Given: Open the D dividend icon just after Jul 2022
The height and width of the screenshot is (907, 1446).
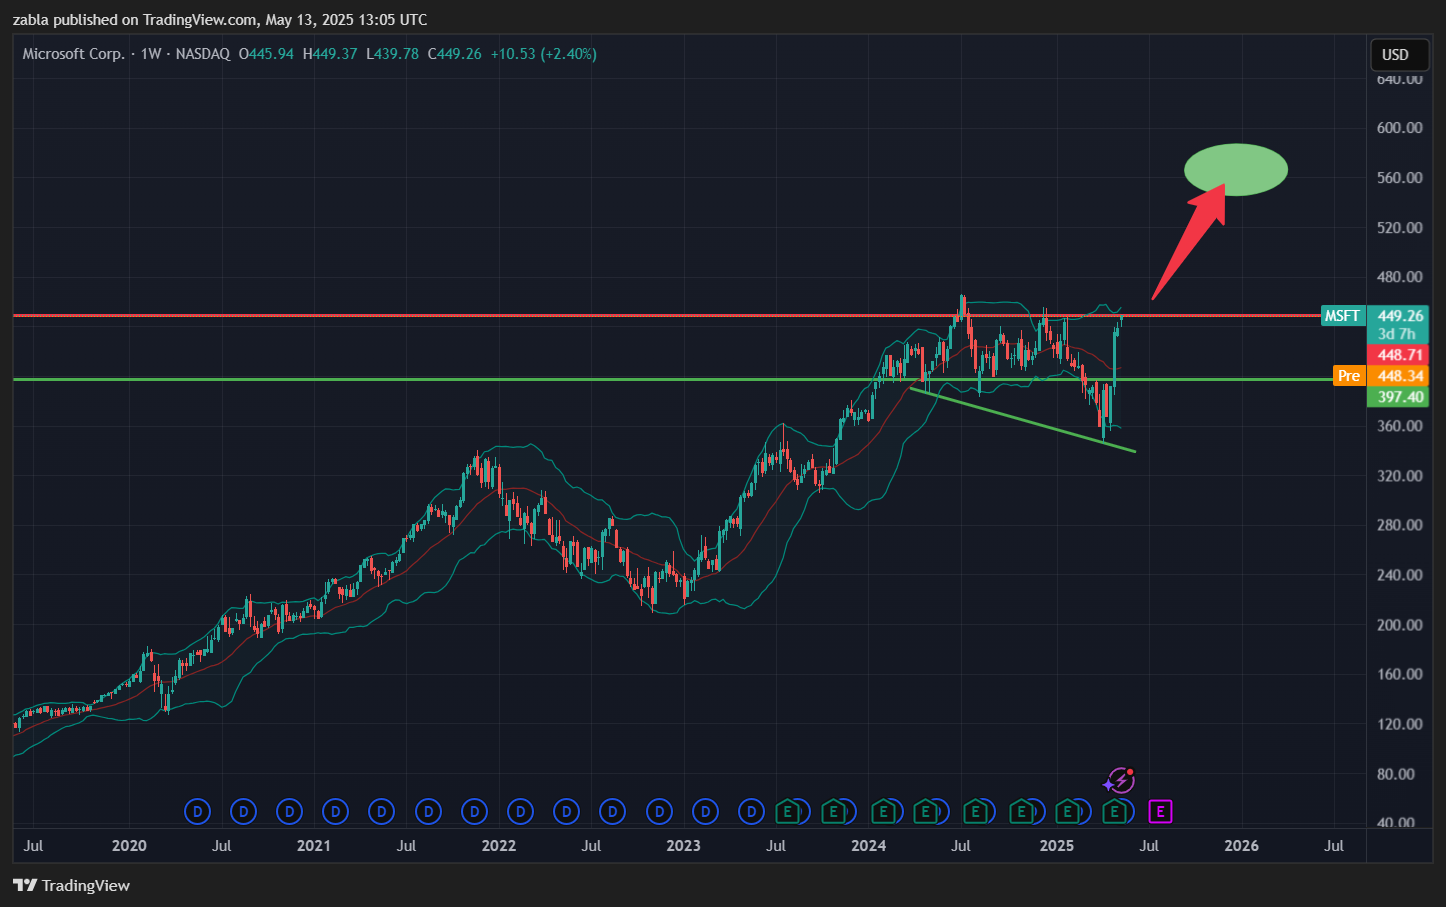Looking at the screenshot, I should pos(613,811).
